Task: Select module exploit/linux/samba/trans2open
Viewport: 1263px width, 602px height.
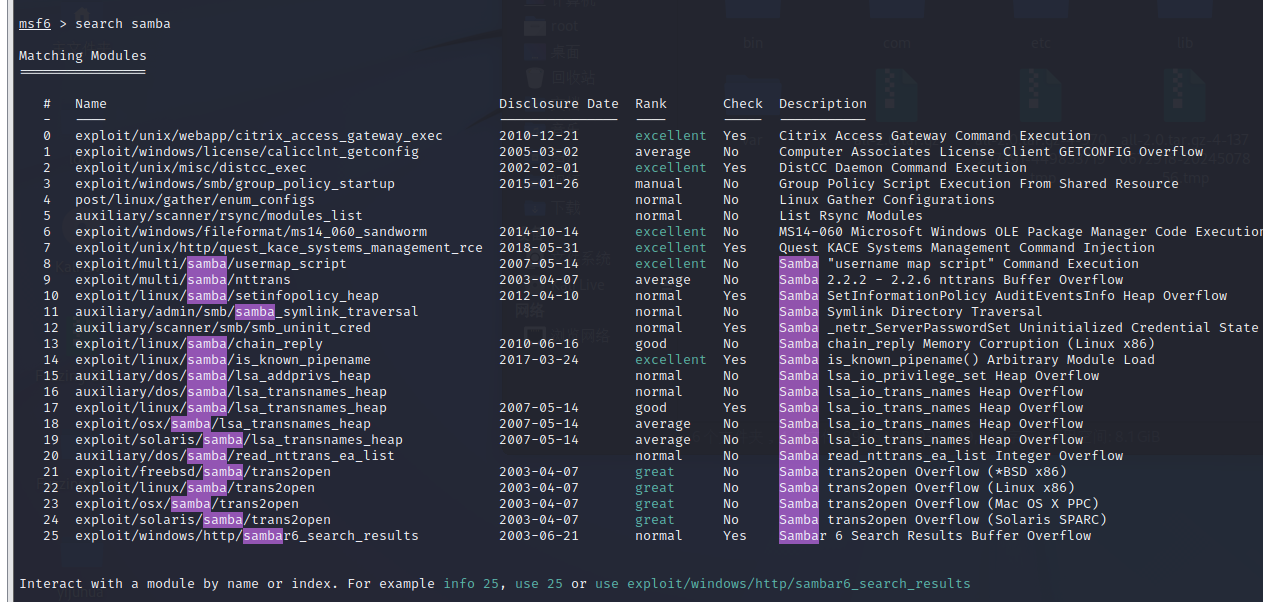Action: (195, 487)
